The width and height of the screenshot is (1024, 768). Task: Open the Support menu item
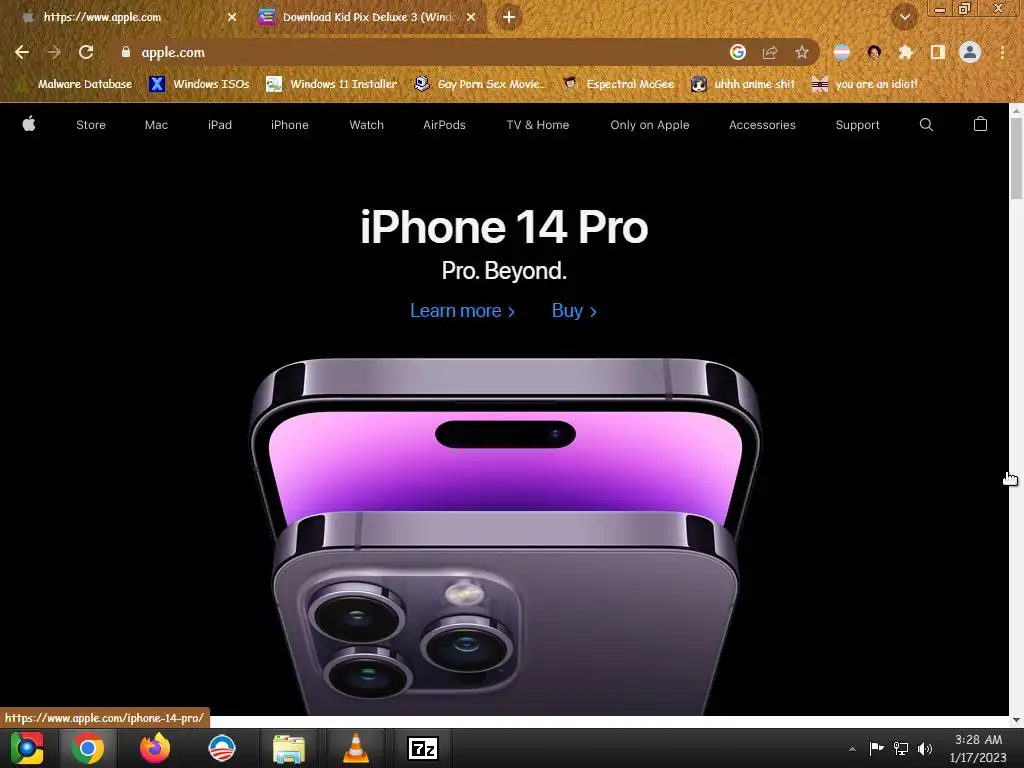[x=857, y=125]
